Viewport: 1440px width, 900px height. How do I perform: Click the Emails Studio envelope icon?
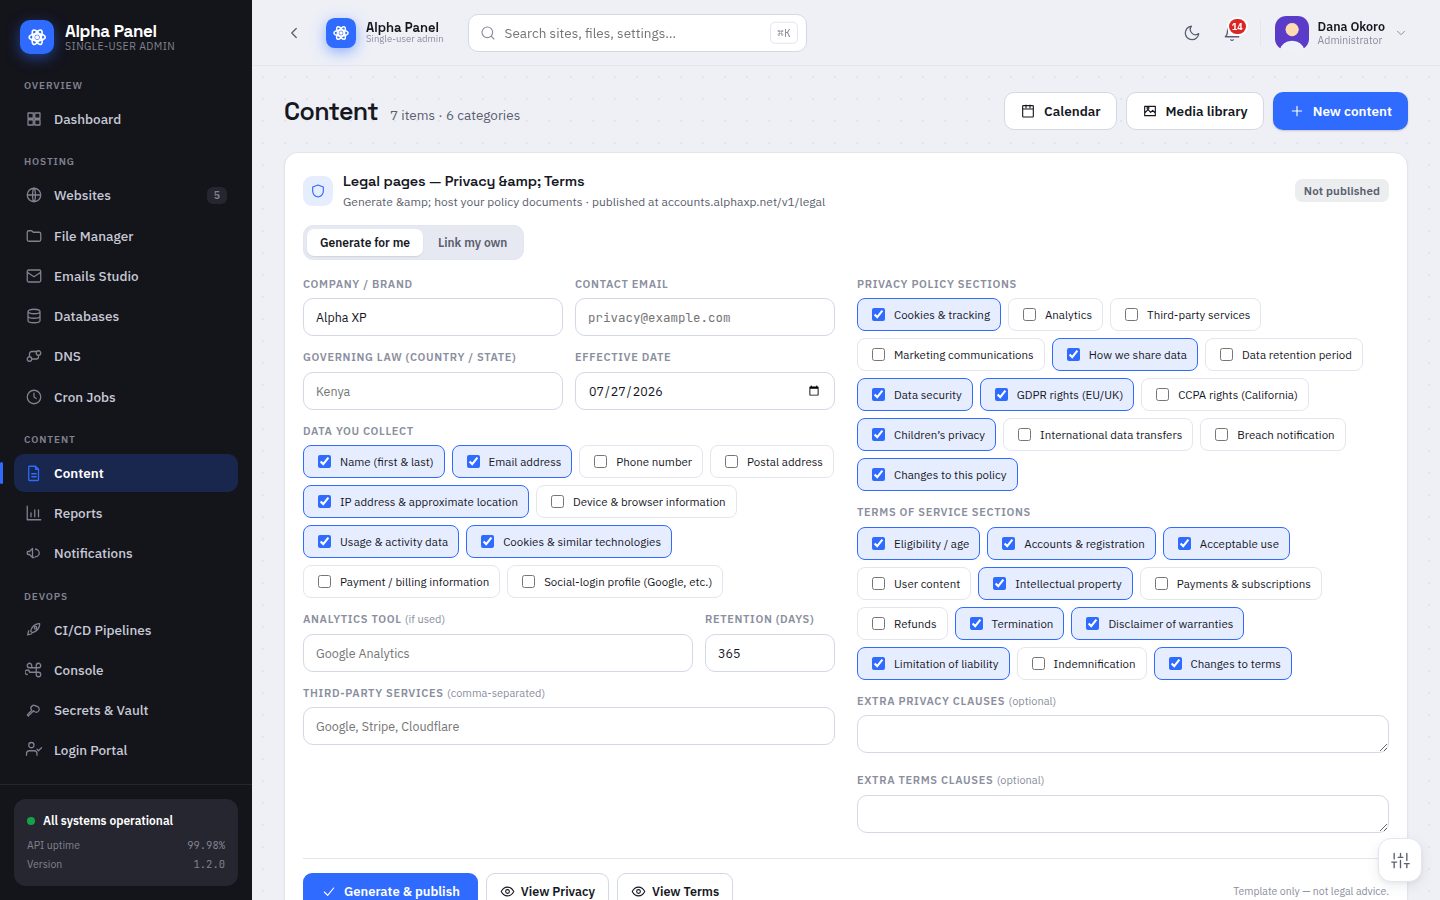click(x=34, y=276)
